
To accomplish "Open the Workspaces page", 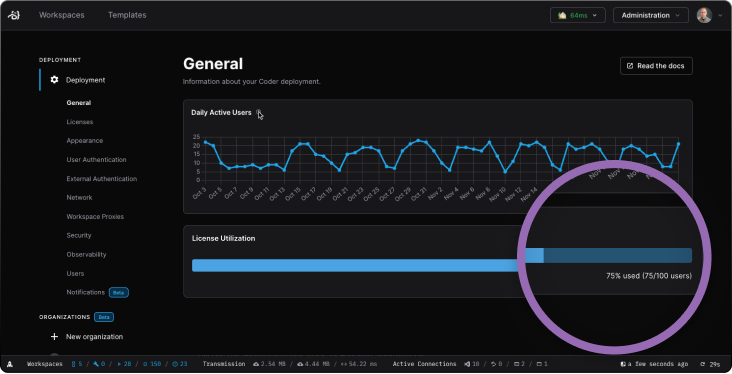I will tap(62, 15).
